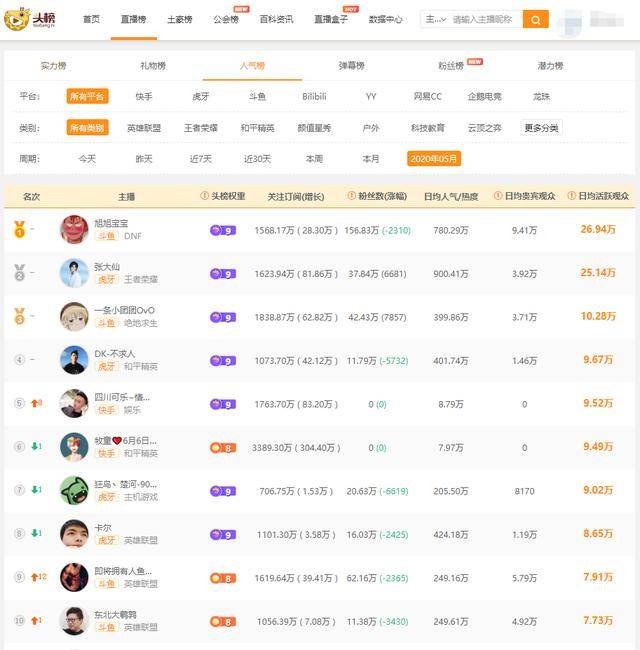Click info icon beside 粉丝数(涨幅) header
Screen dimensions: 640x650
point(351,196)
